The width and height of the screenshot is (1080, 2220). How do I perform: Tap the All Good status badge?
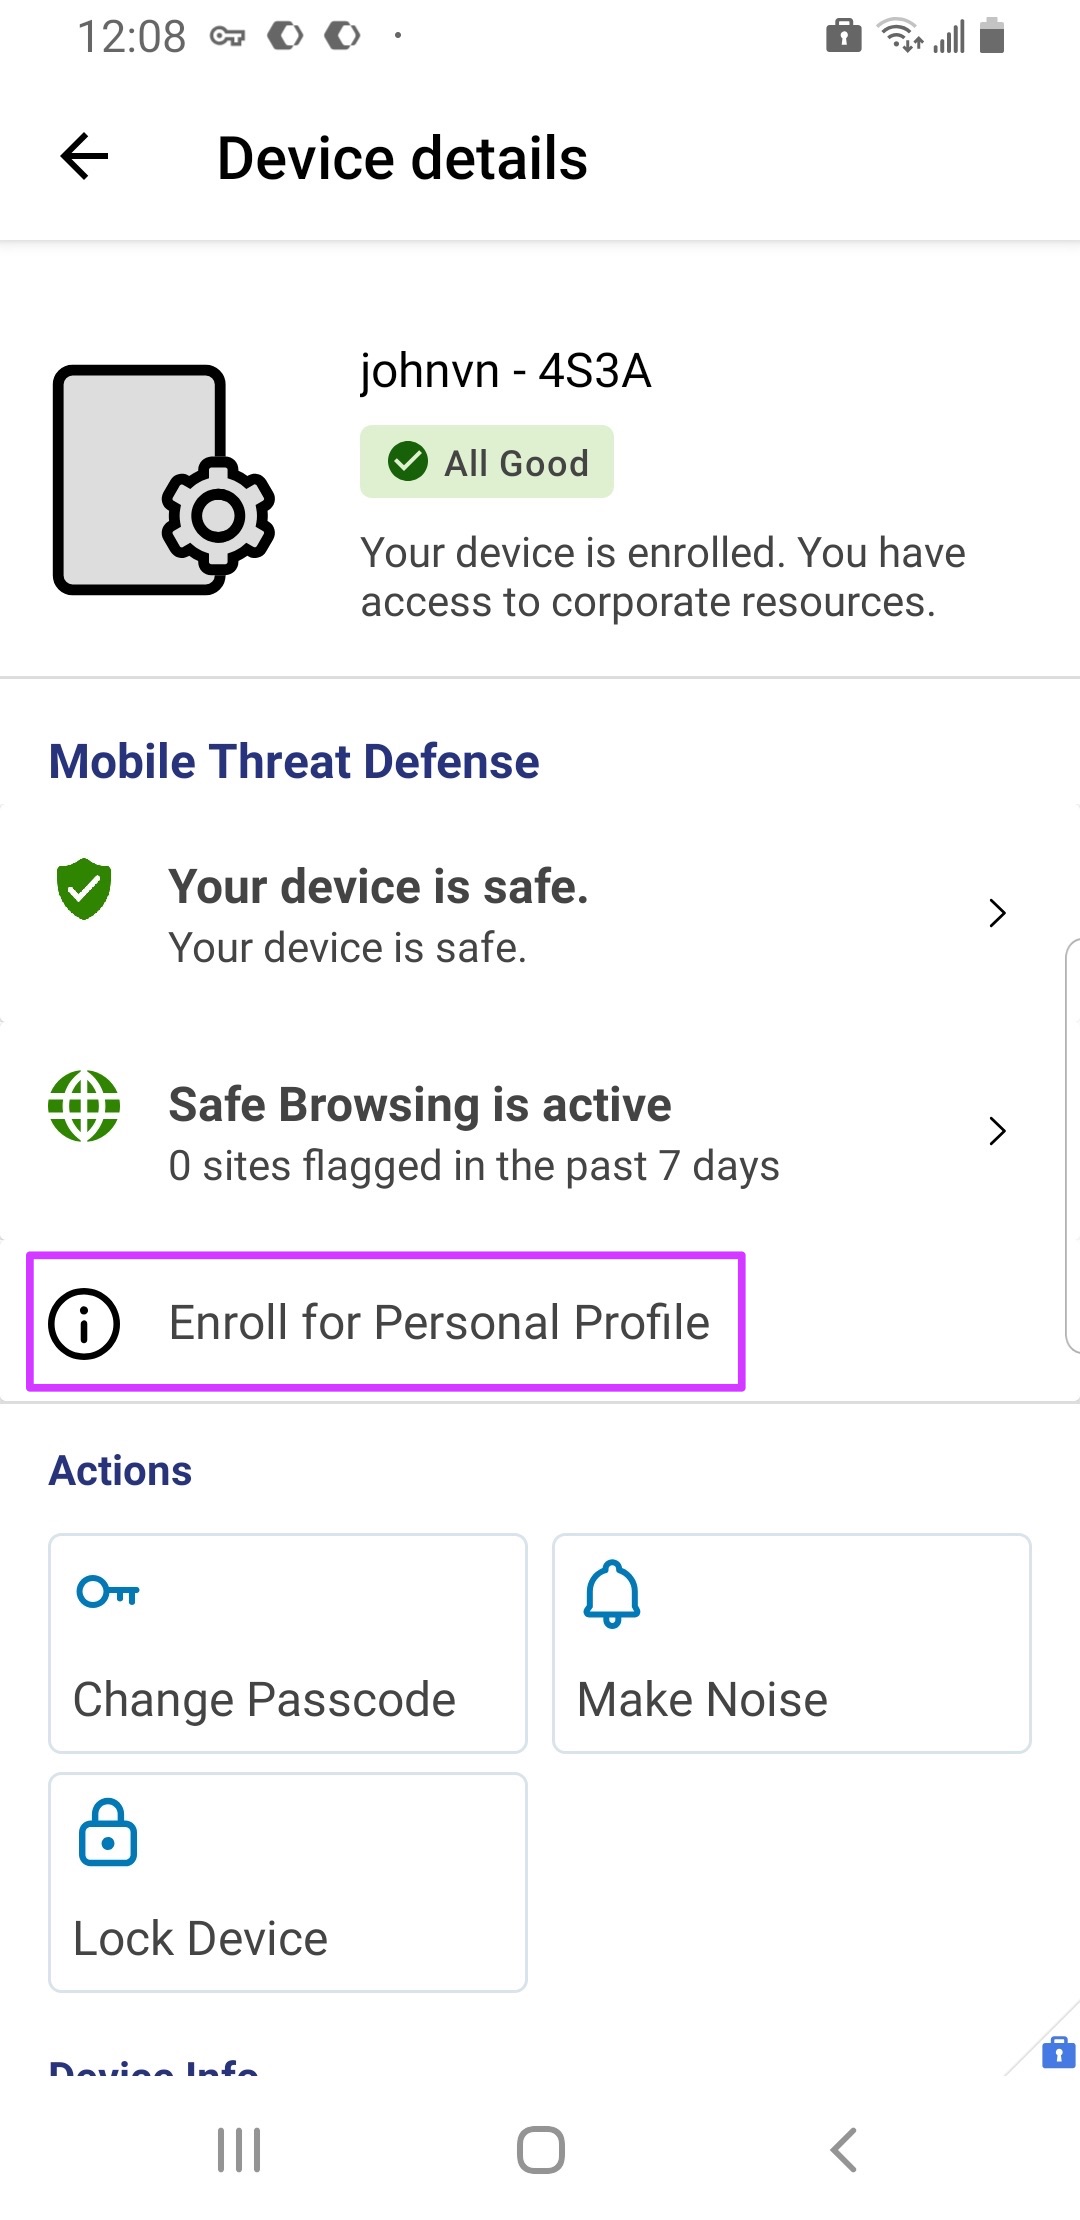tap(487, 462)
